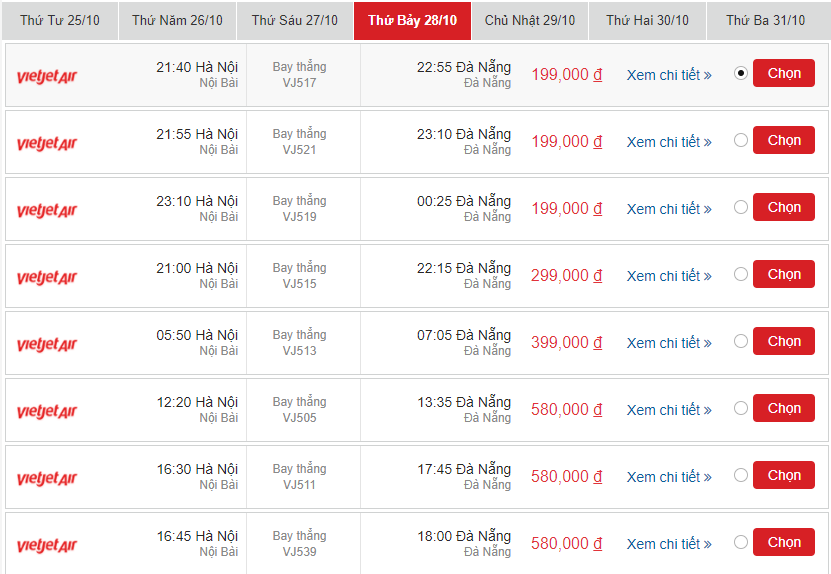Expand 'Xem chi tiết' for flight VJ517
Screen dimensions: 831x574
pyautogui.click(x=668, y=75)
